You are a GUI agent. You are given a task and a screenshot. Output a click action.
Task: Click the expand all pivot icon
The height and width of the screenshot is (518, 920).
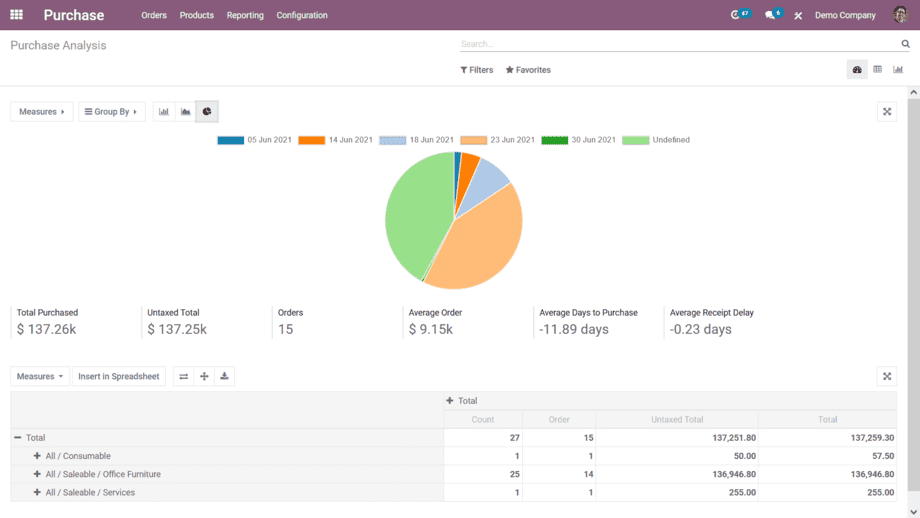click(x=204, y=377)
